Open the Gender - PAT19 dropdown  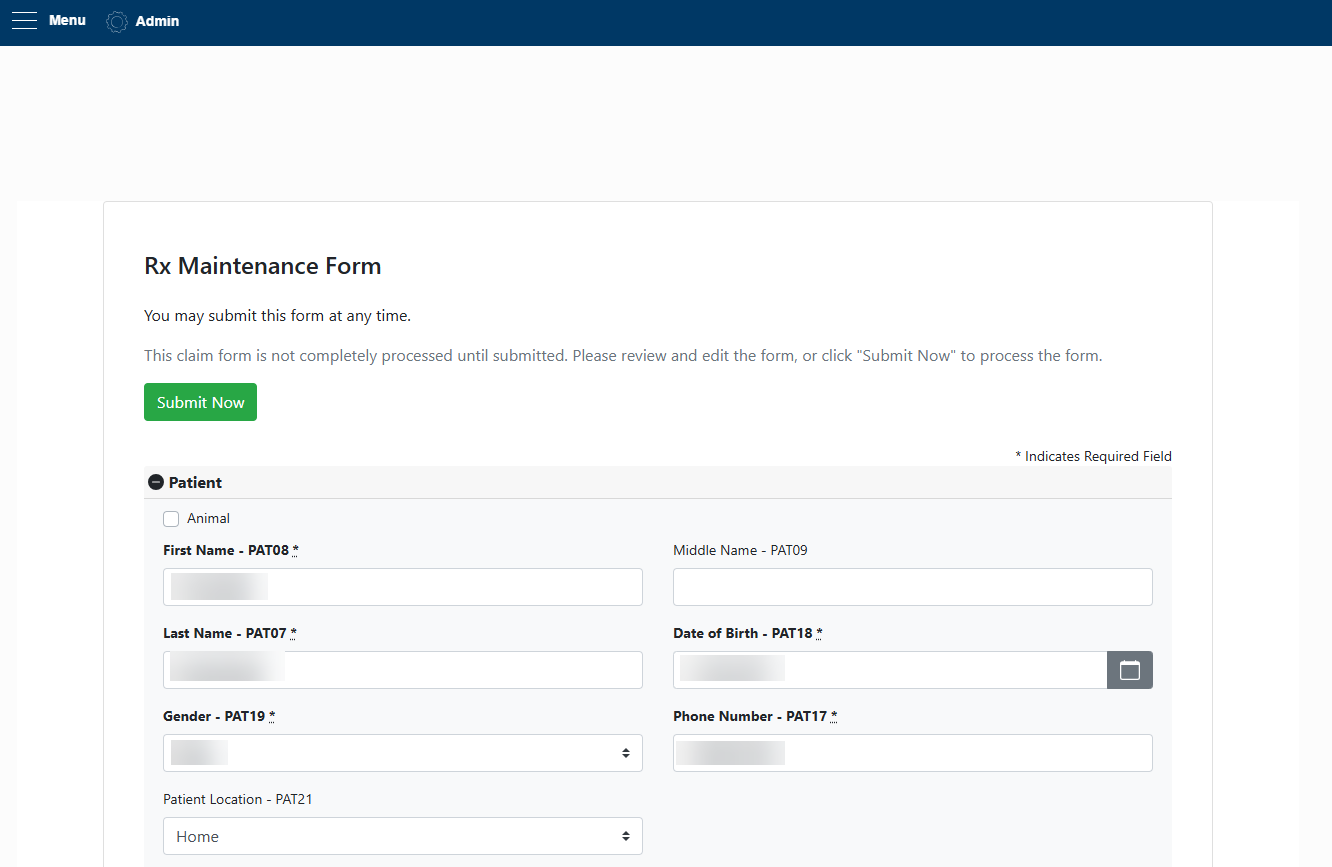pyautogui.click(x=403, y=753)
